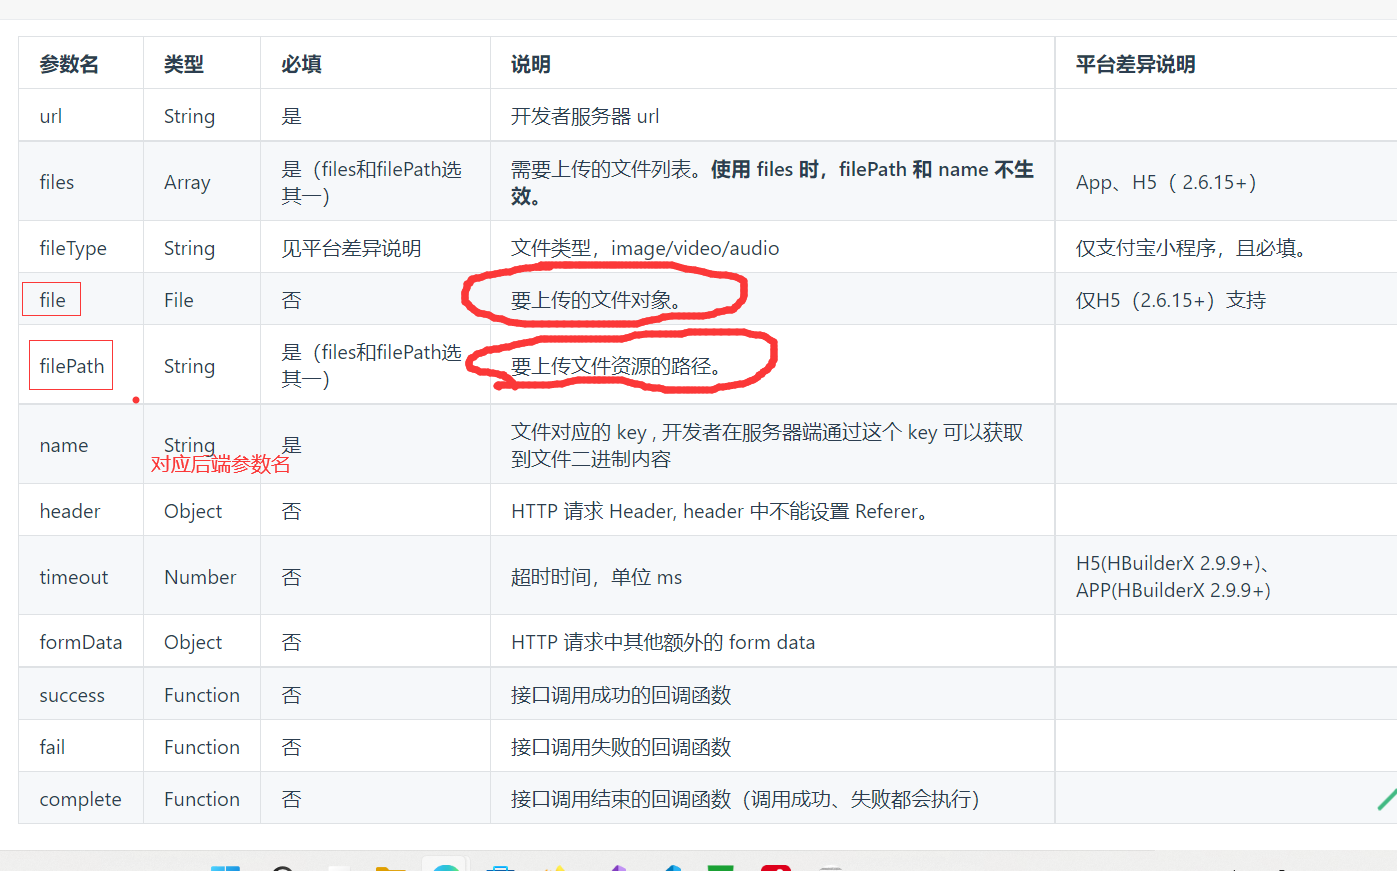The width and height of the screenshot is (1397, 871).
Task: Click the red app icon on the taskbar
Action: (776, 866)
